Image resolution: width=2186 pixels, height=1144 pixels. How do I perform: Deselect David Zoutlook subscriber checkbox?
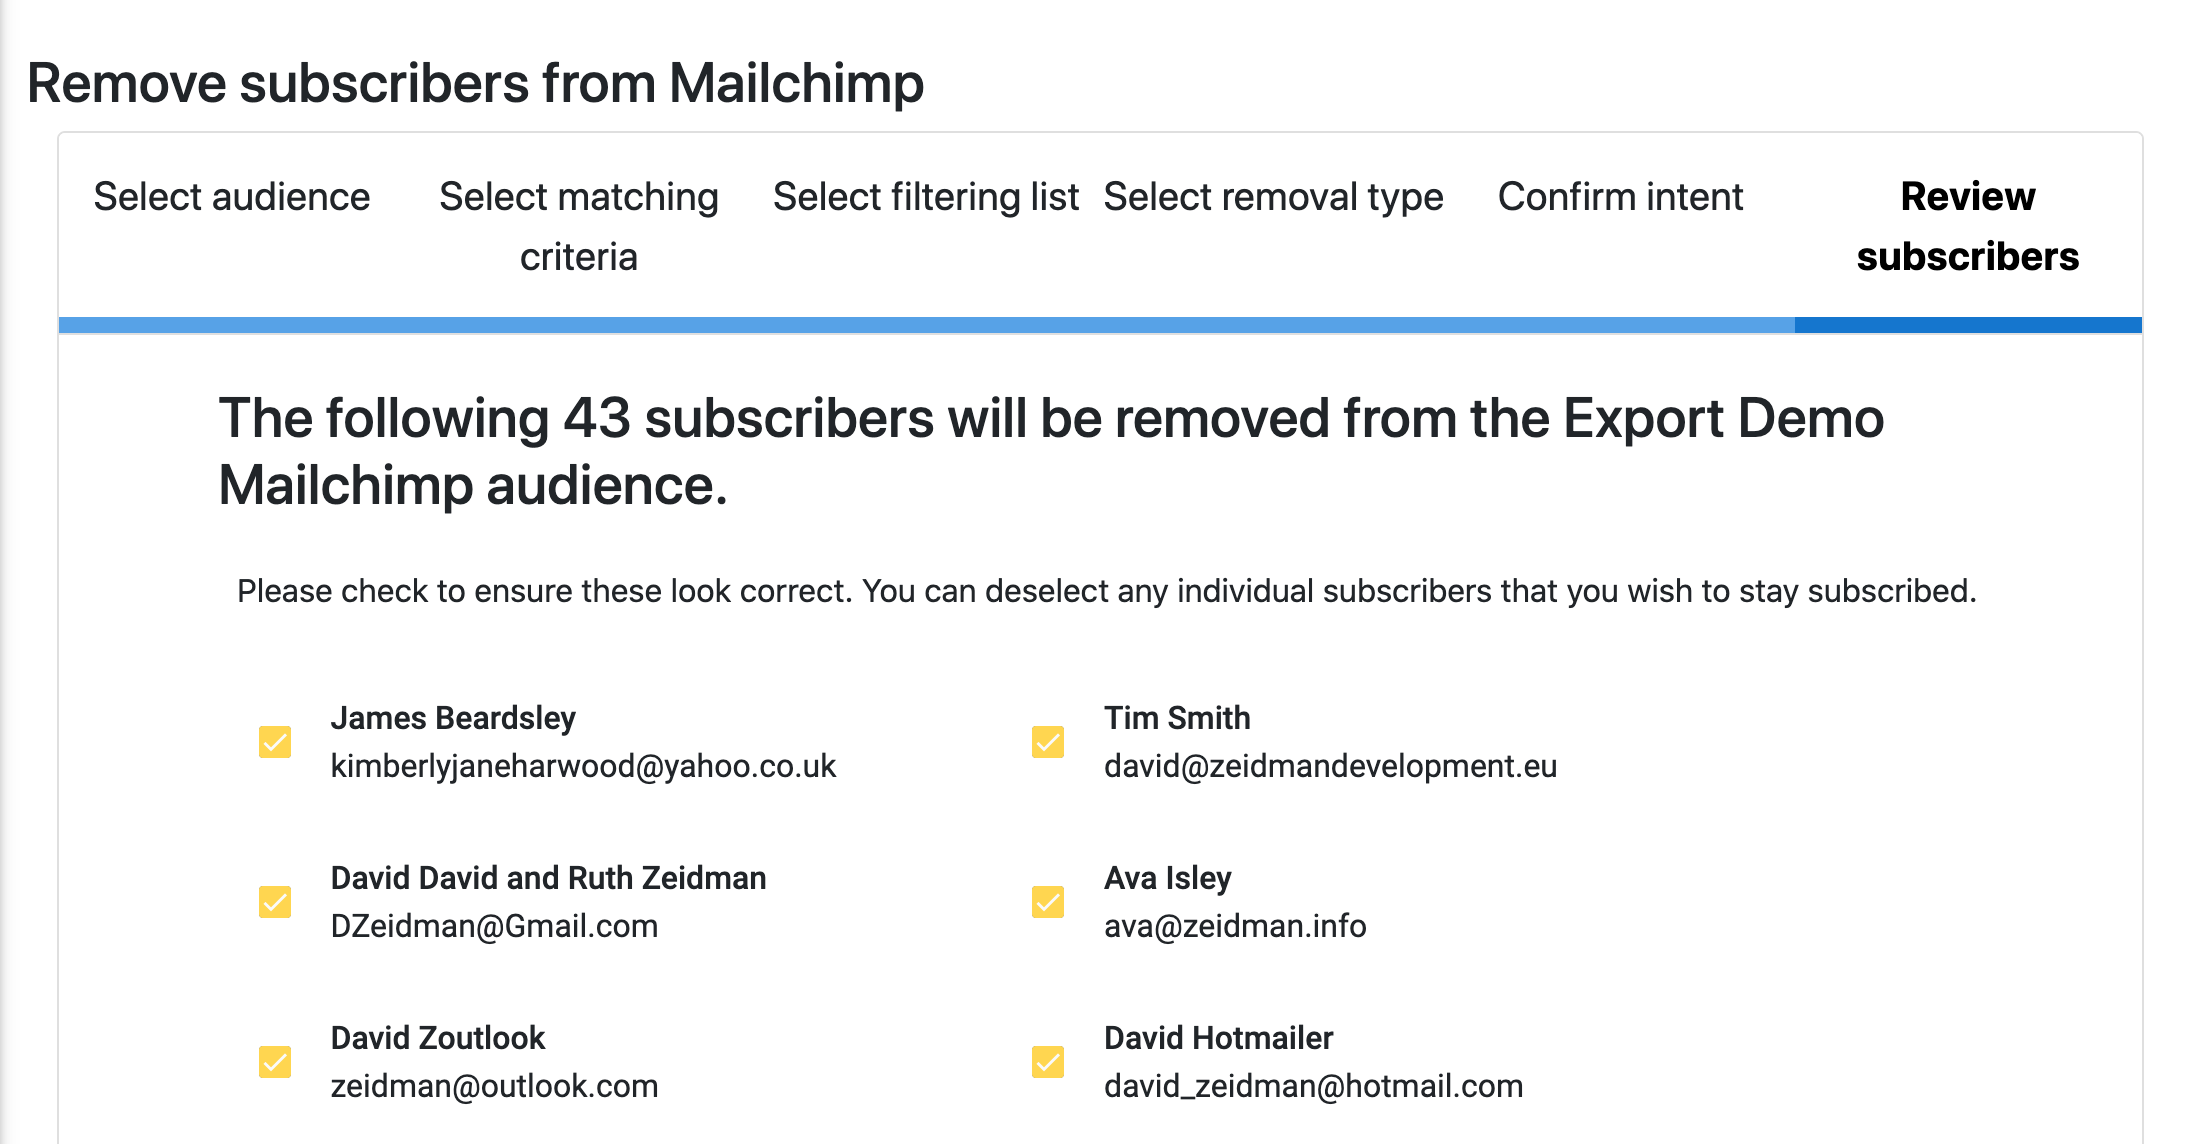click(275, 1062)
